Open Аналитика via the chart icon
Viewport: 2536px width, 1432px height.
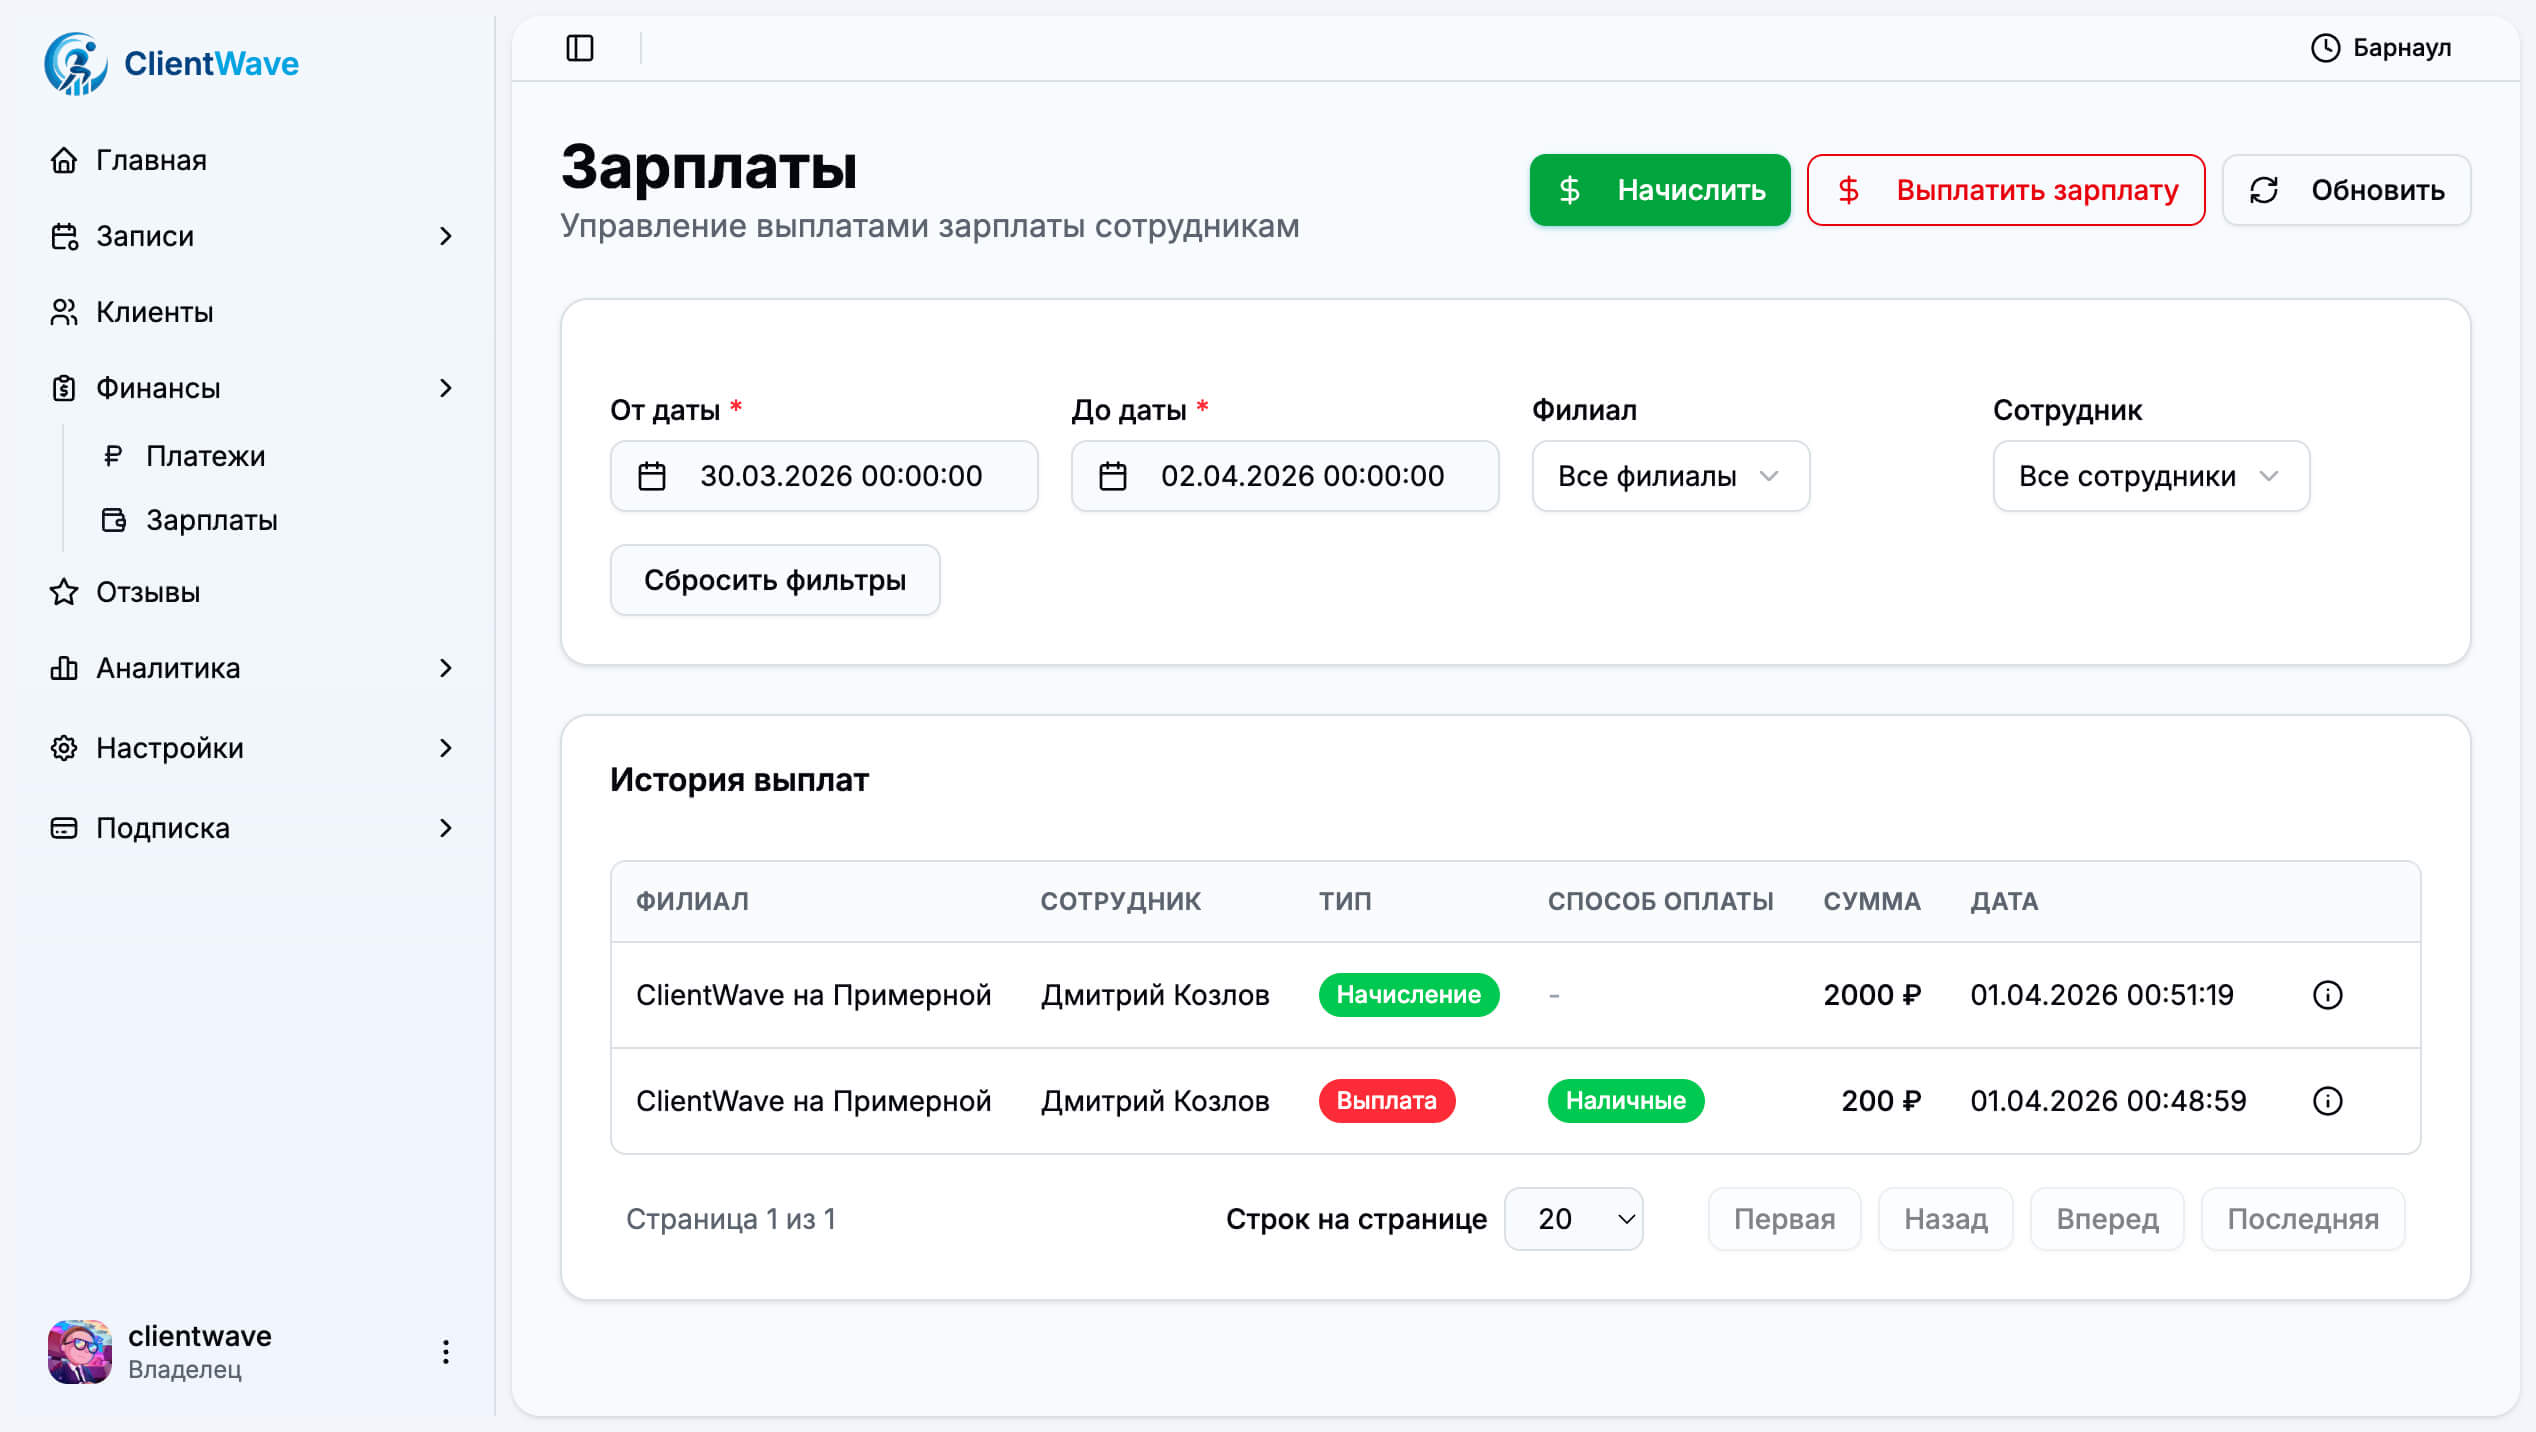tap(64, 668)
